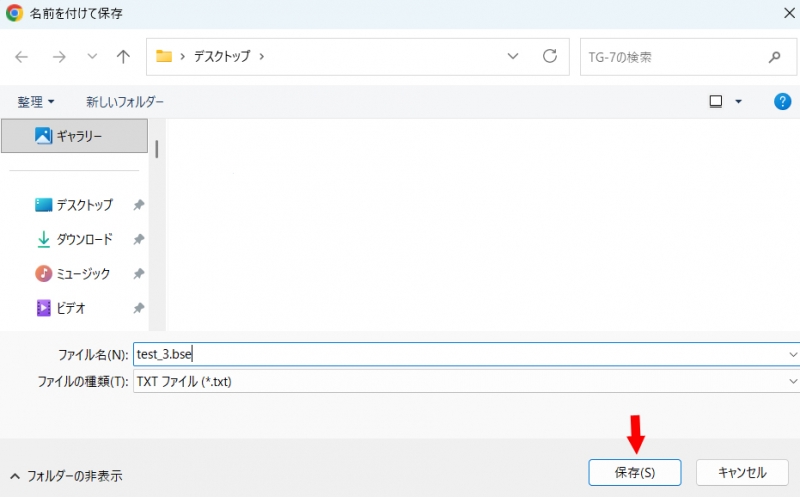Open the 整理 menu

coord(36,102)
